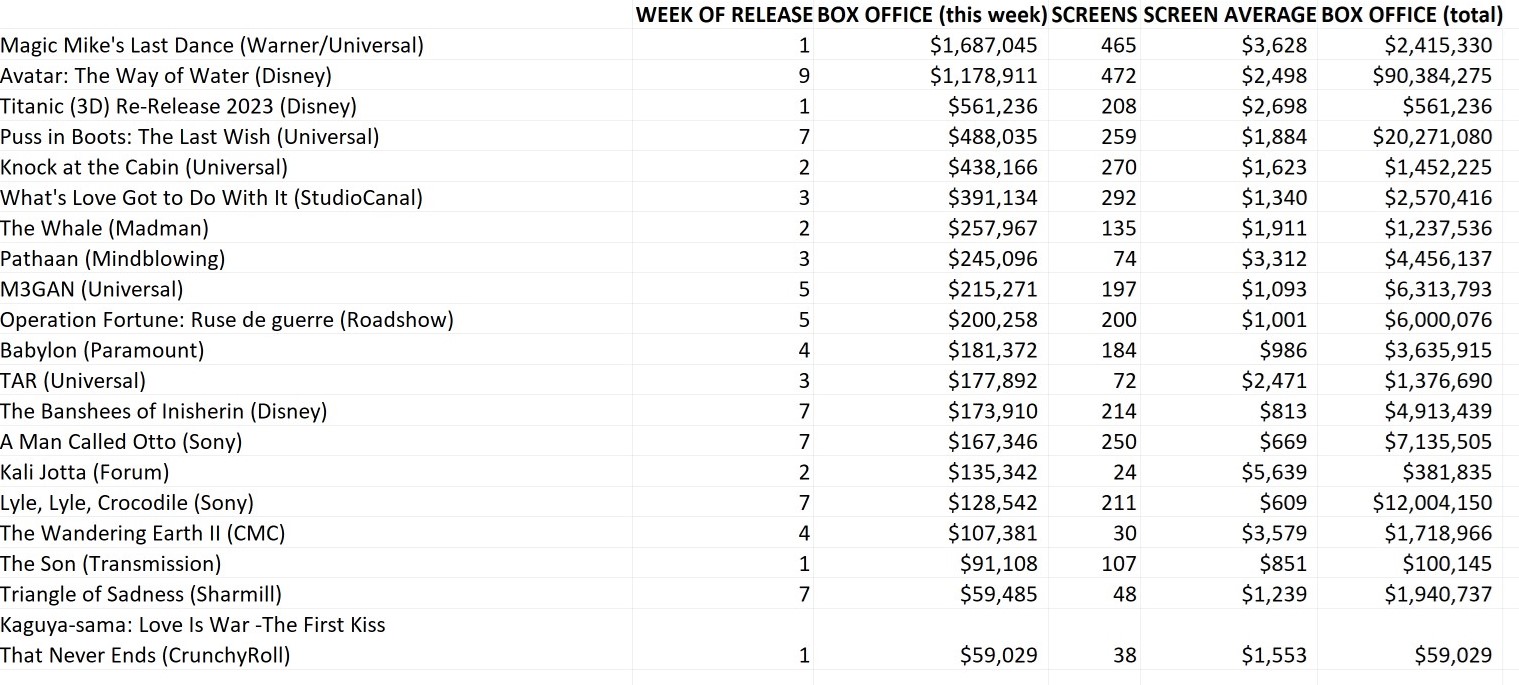
Task: Click the SCREENS column header
Action: [x=1095, y=15]
